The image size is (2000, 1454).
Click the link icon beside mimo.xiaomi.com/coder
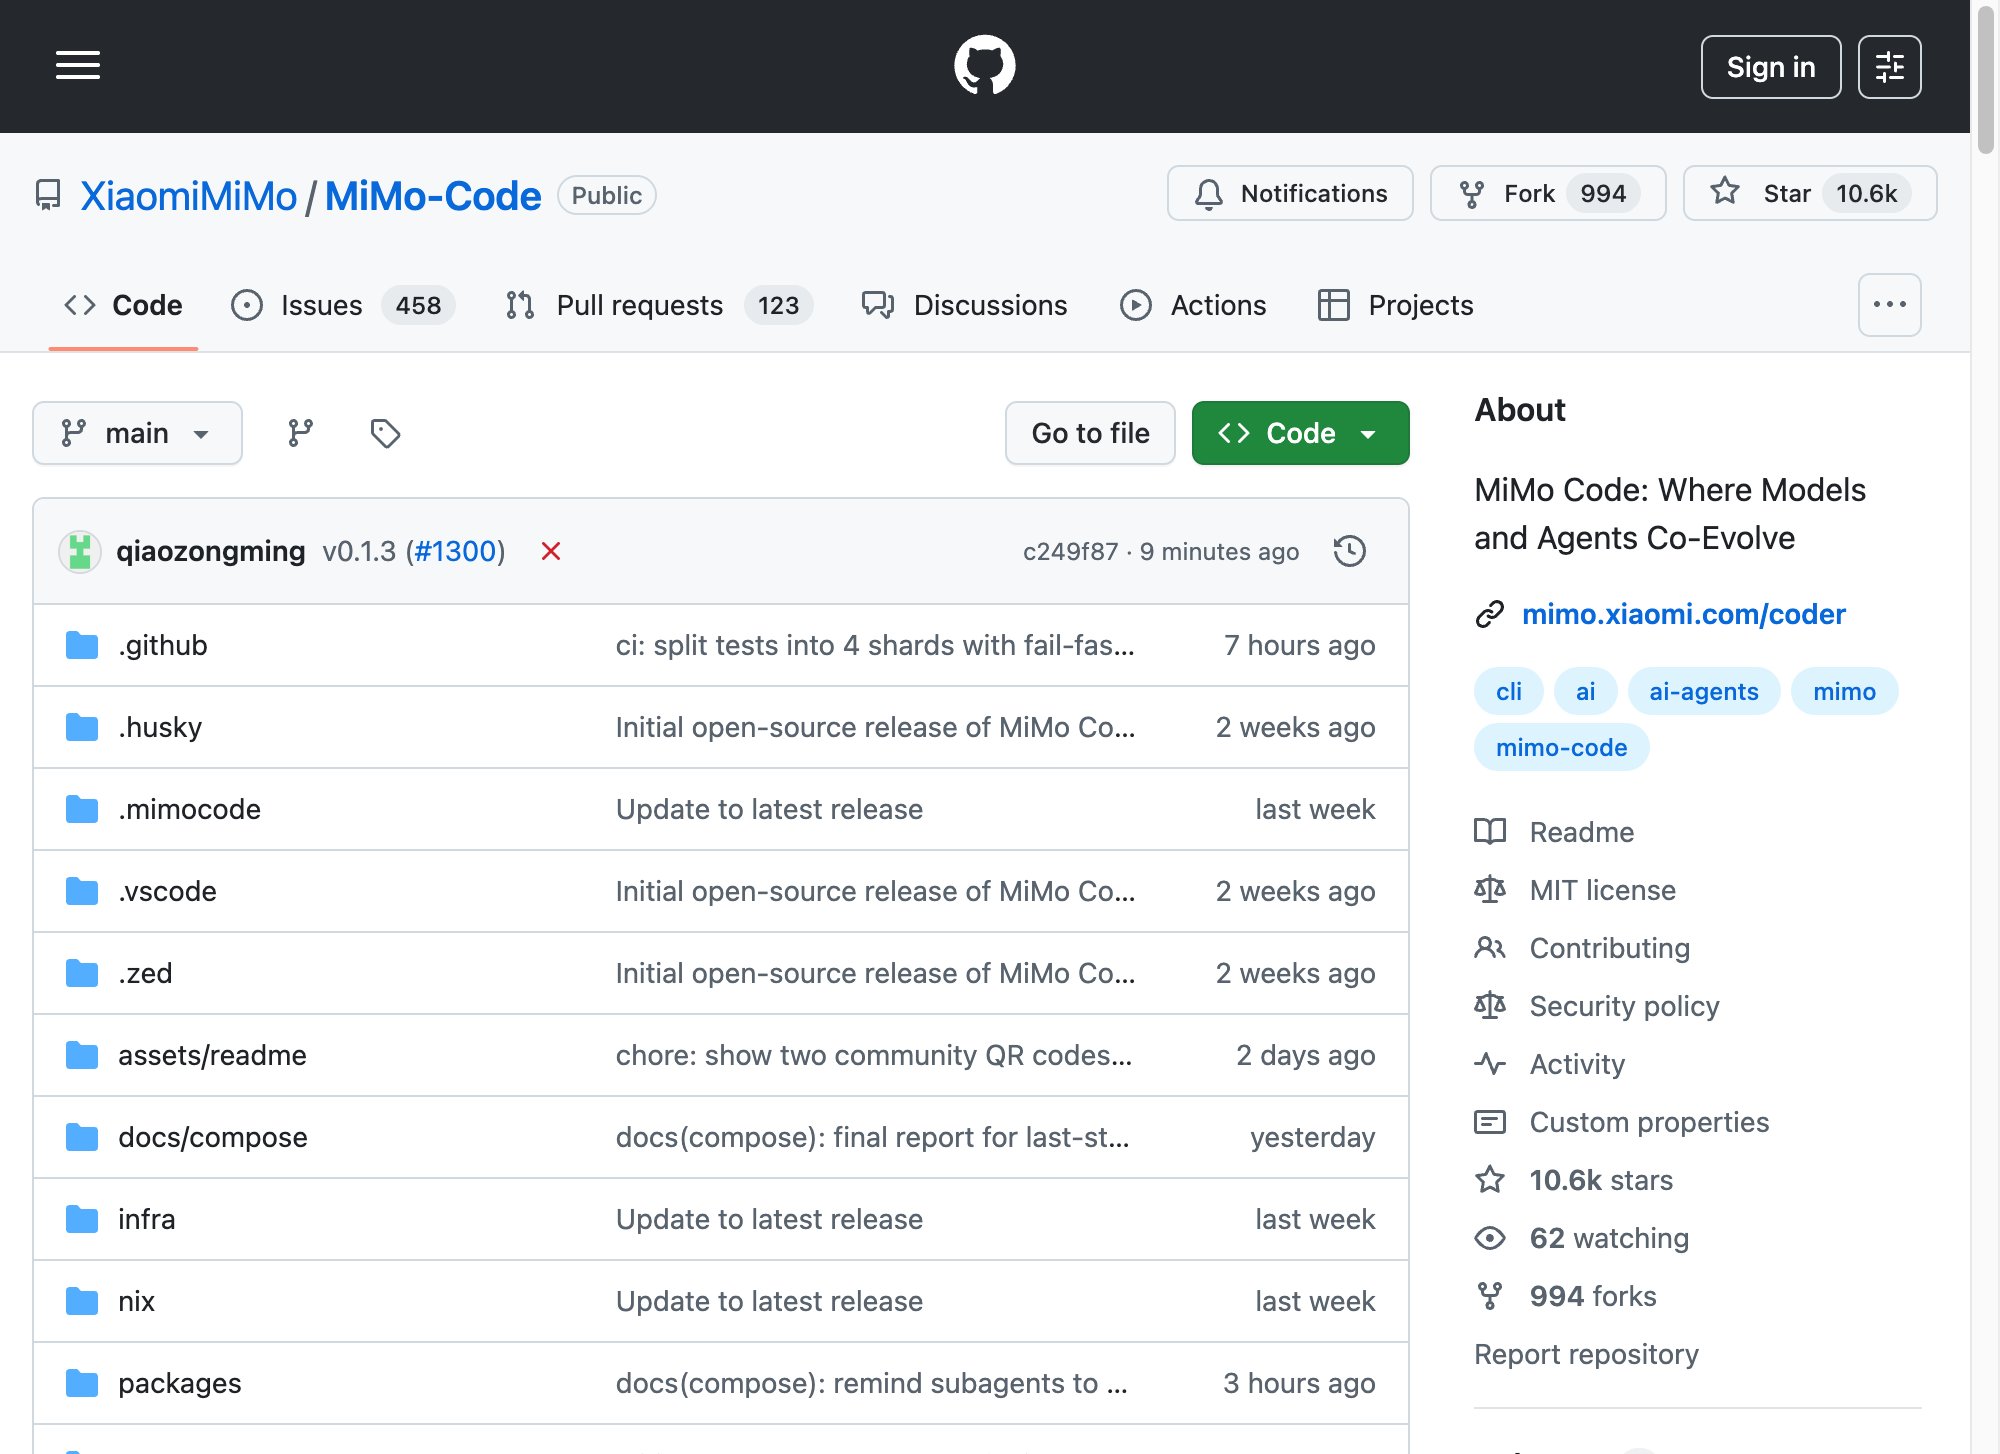[x=1490, y=614]
